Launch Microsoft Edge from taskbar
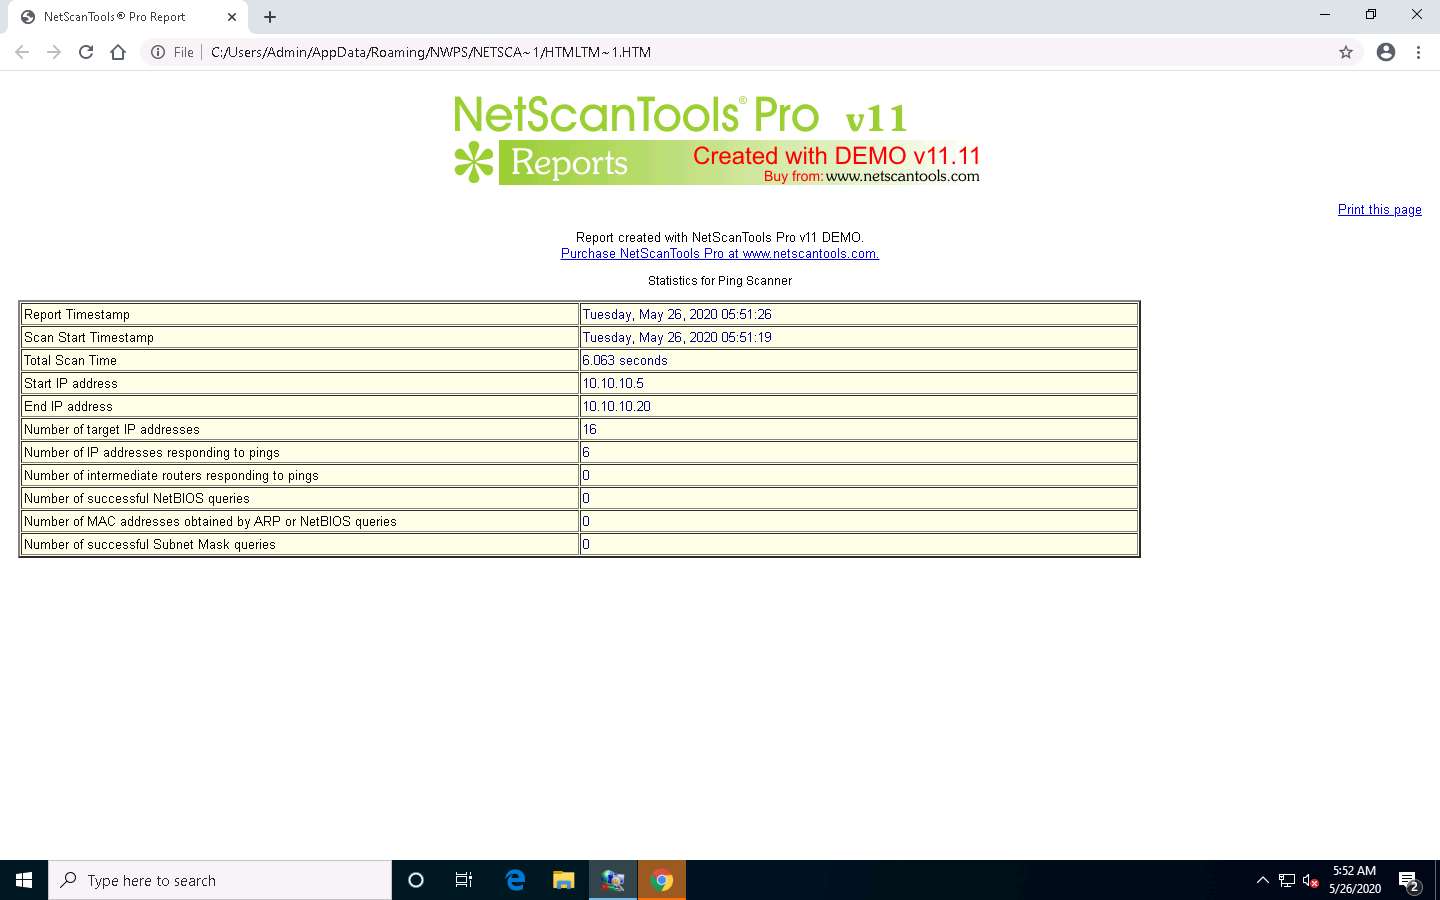Screen dimensions: 1440x900 click(515, 880)
